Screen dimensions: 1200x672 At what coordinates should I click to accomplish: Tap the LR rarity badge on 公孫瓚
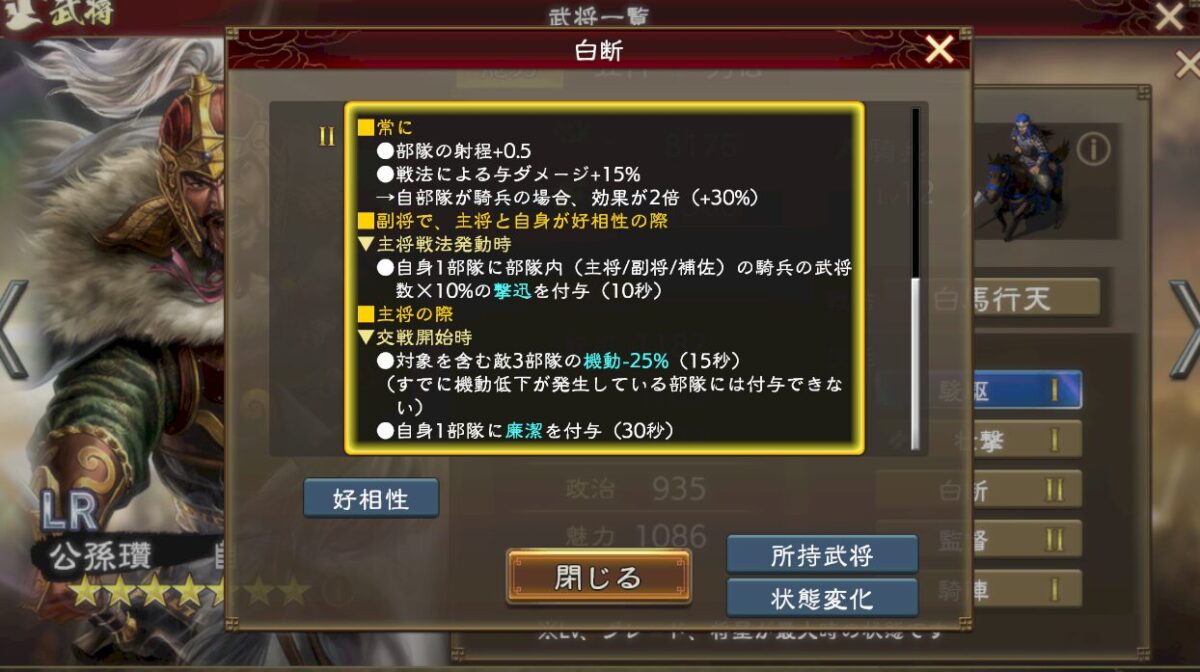69,512
